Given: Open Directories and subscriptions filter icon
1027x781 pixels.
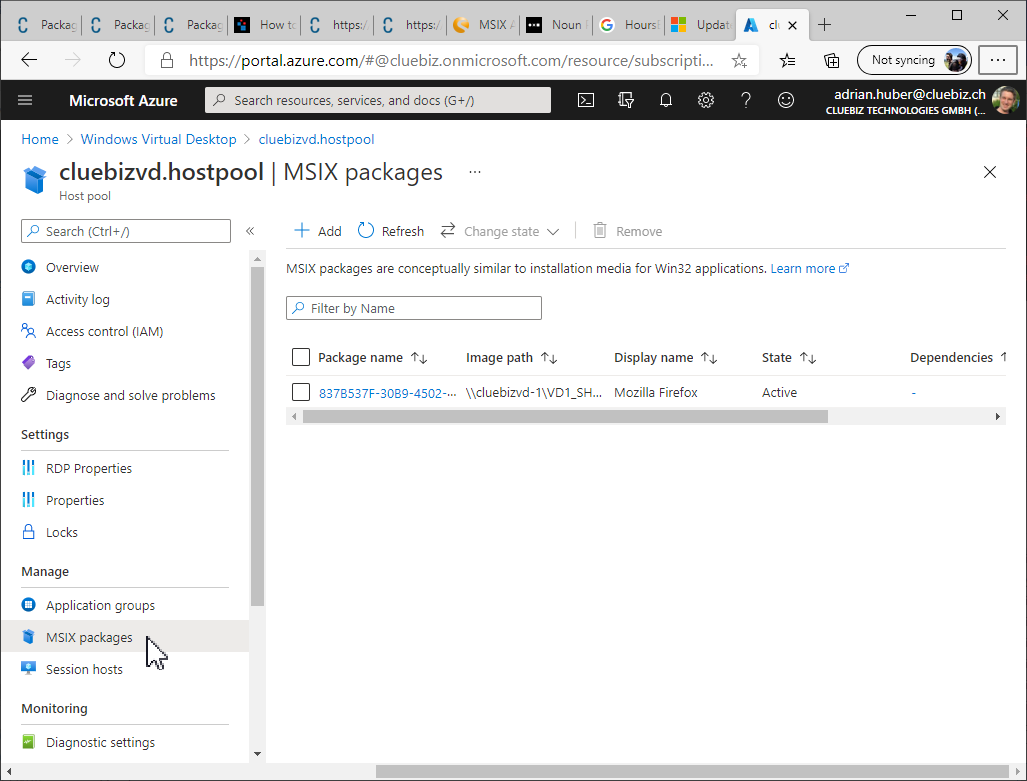Looking at the screenshot, I should coord(626,100).
